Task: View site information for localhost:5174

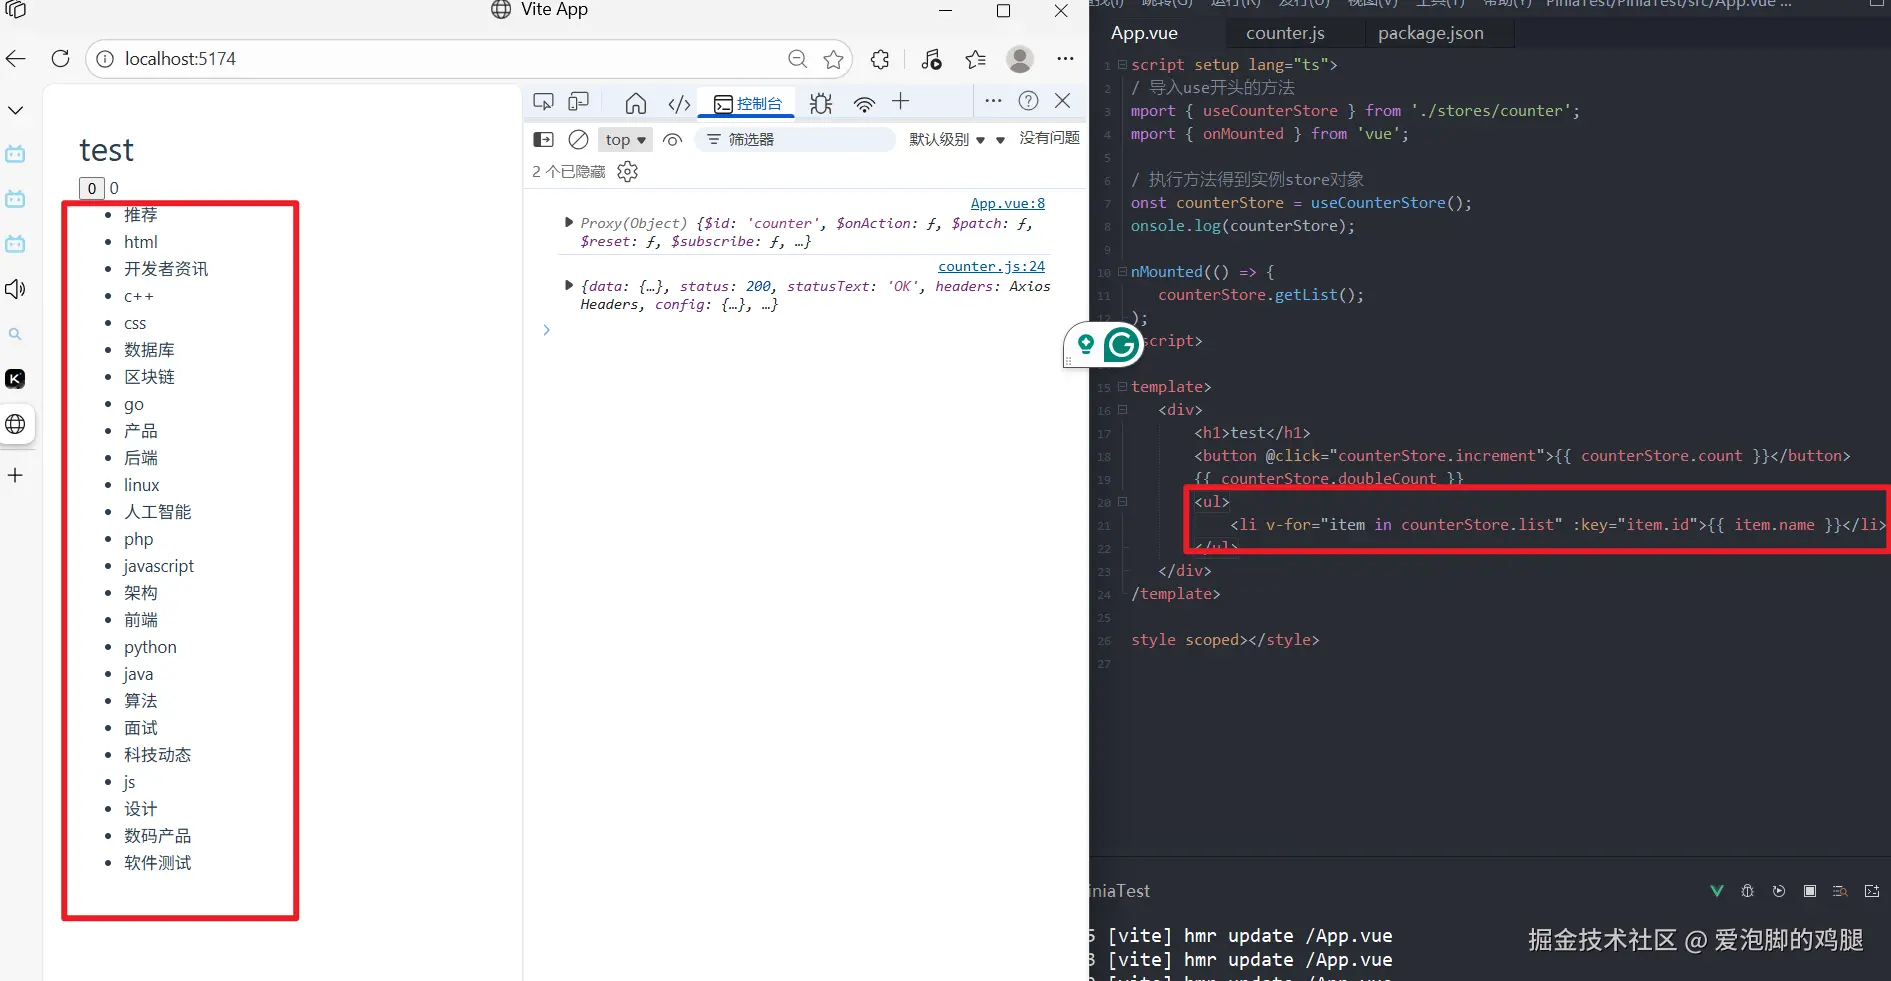Action: [x=105, y=59]
